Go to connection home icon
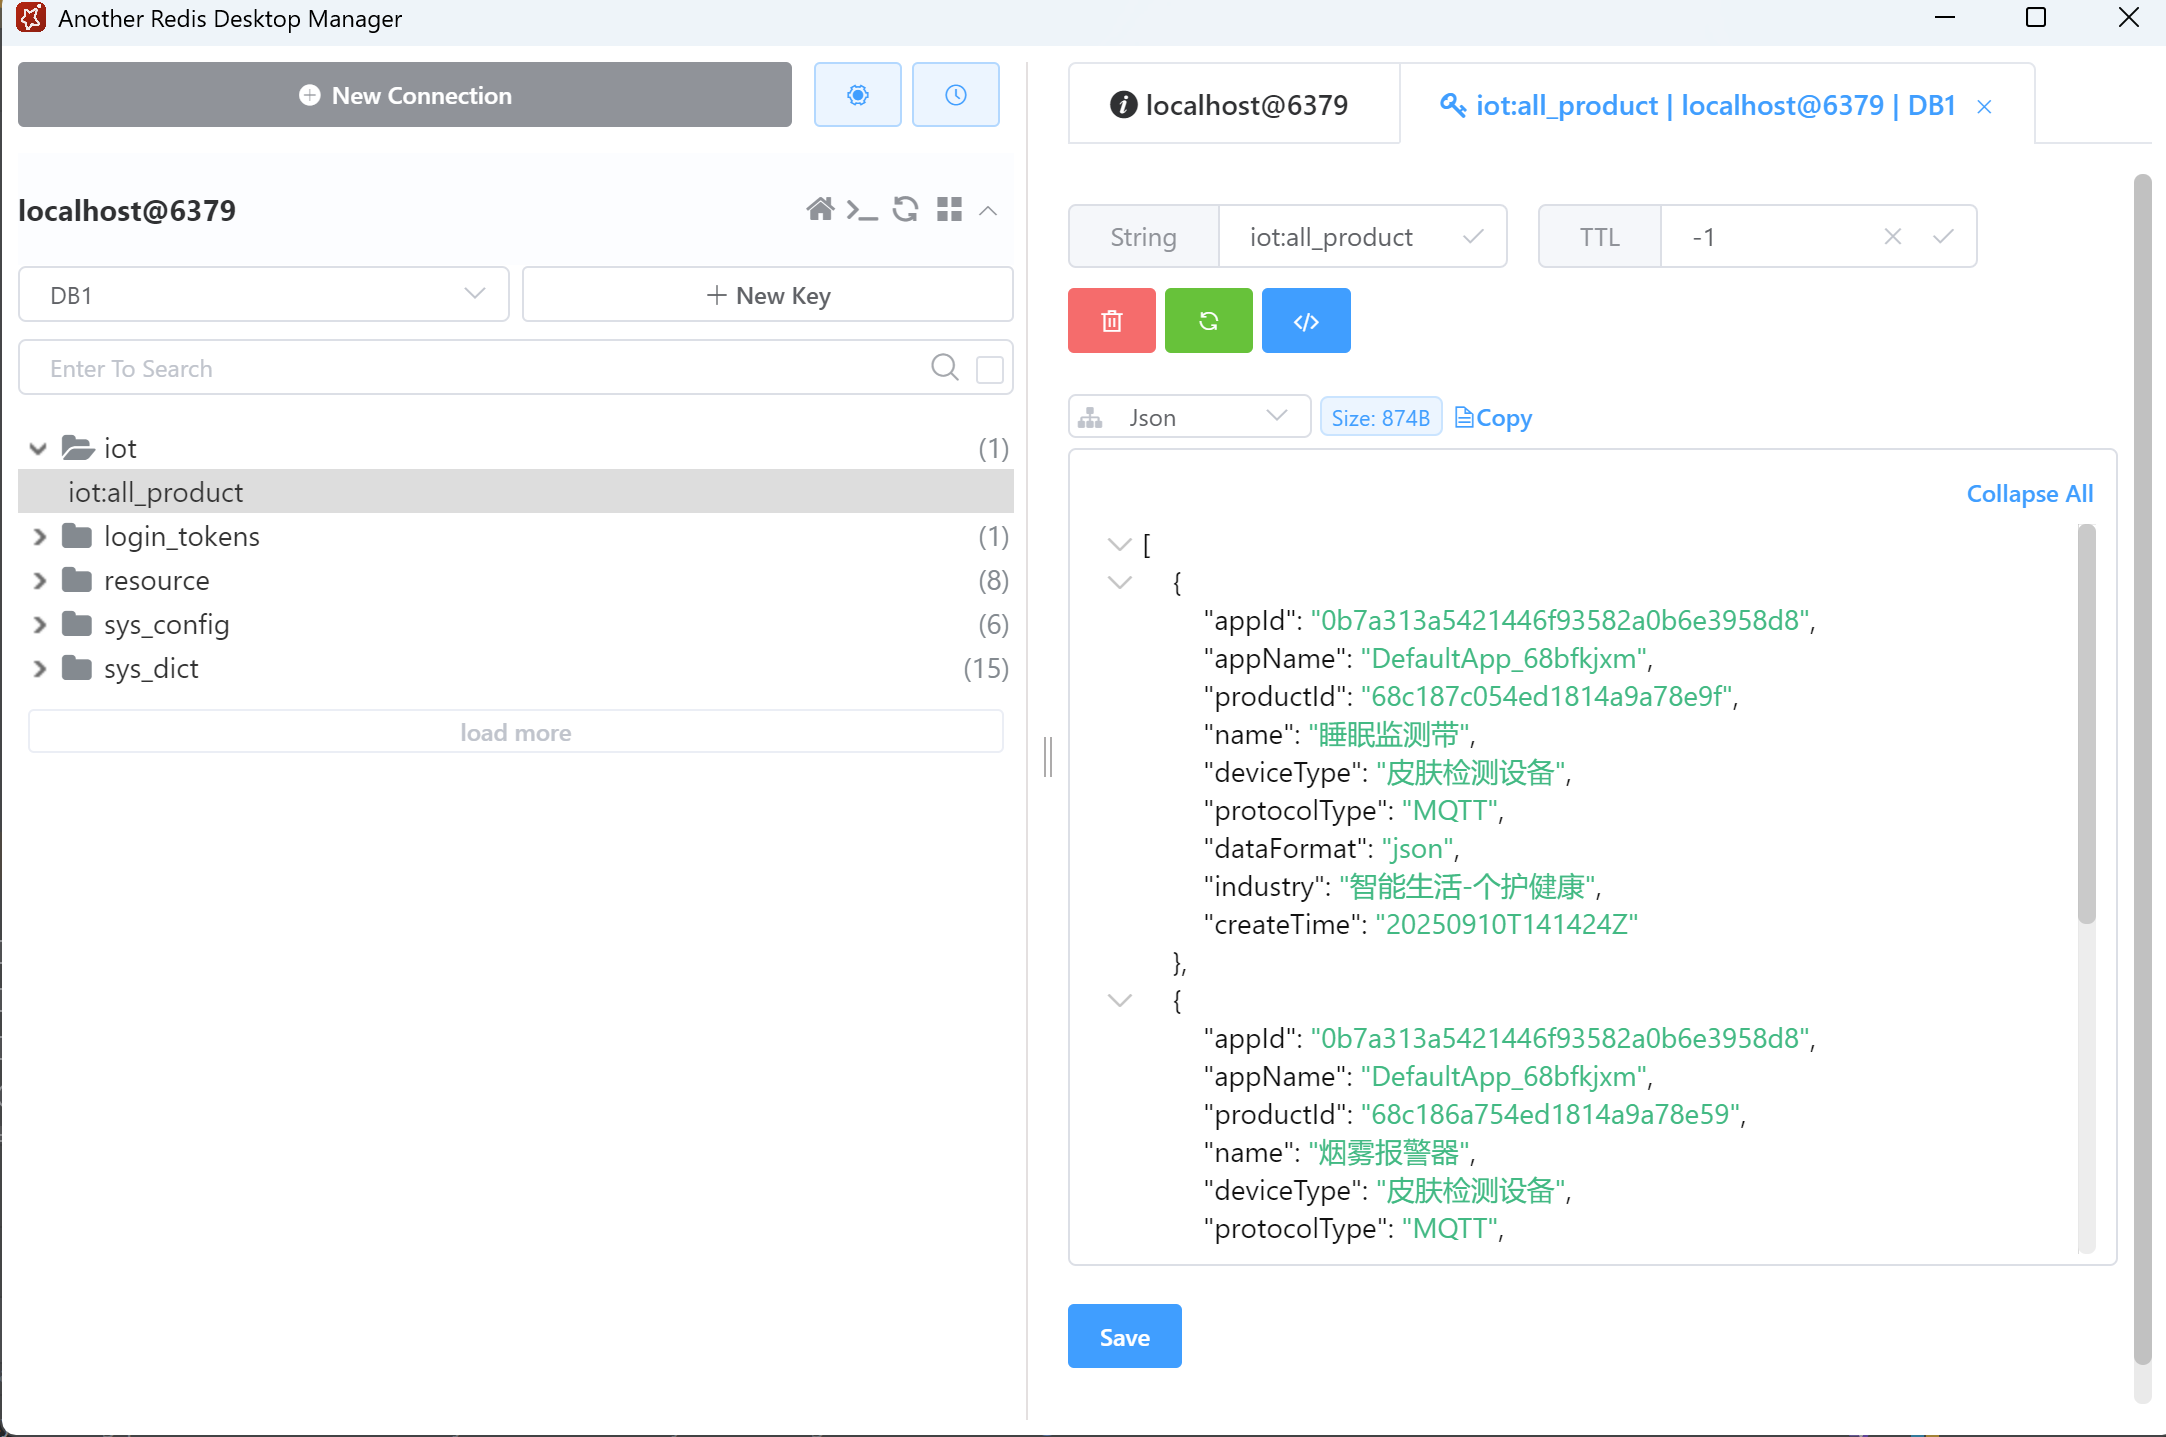 [x=820, y=209]
